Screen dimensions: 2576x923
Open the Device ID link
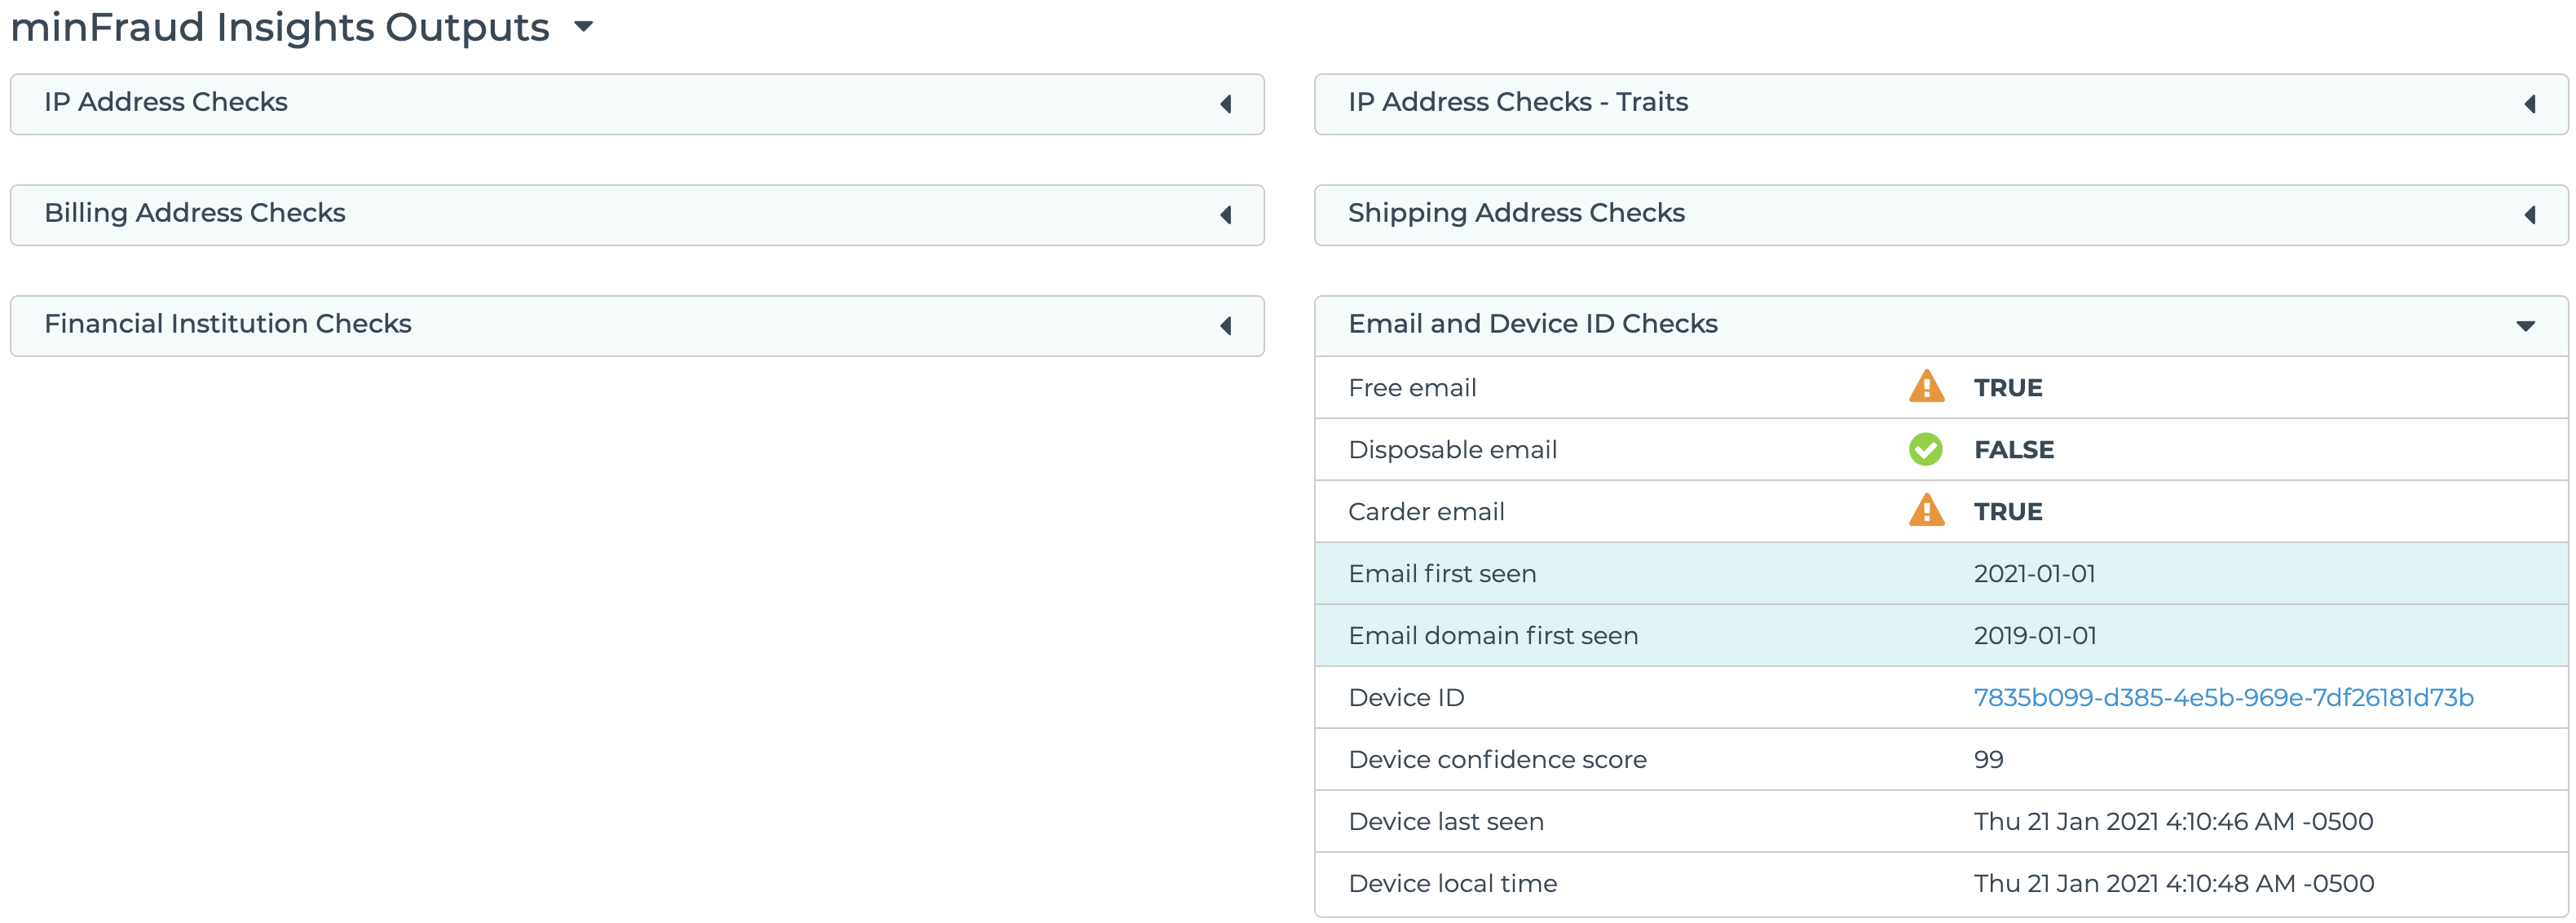click(x=2222, y=697)
